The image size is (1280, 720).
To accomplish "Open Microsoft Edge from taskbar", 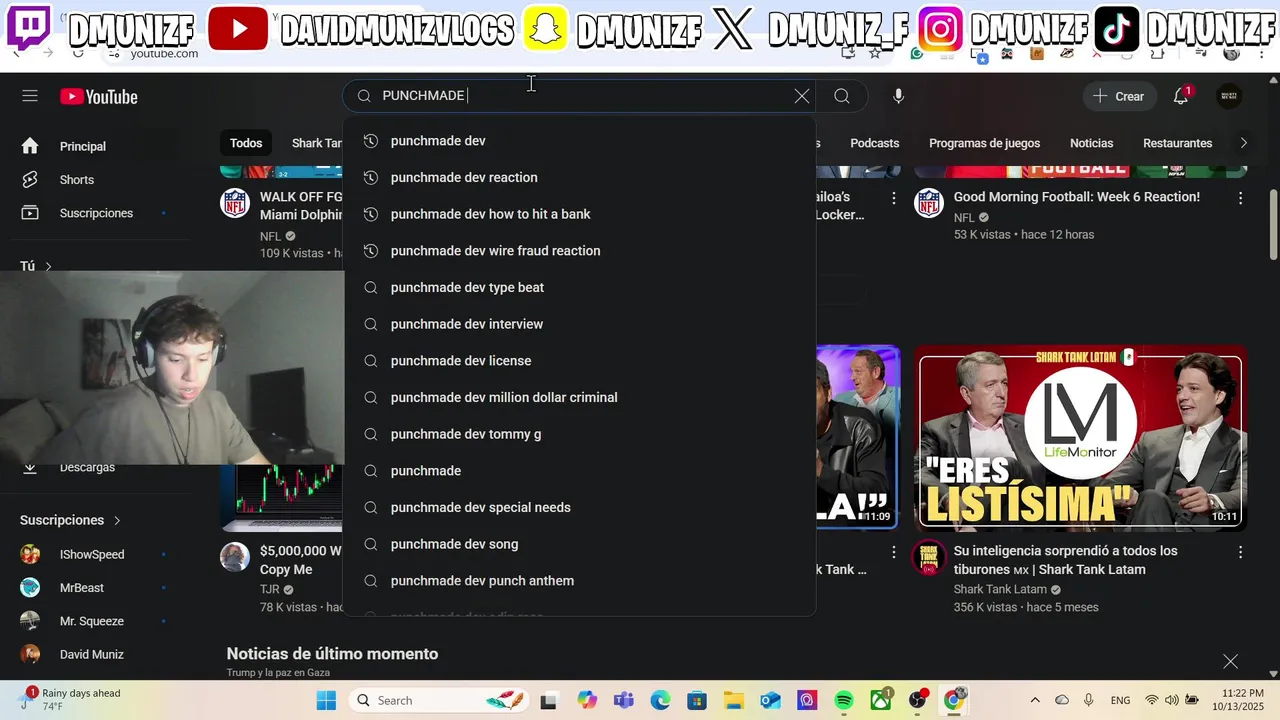I will 660,701.
